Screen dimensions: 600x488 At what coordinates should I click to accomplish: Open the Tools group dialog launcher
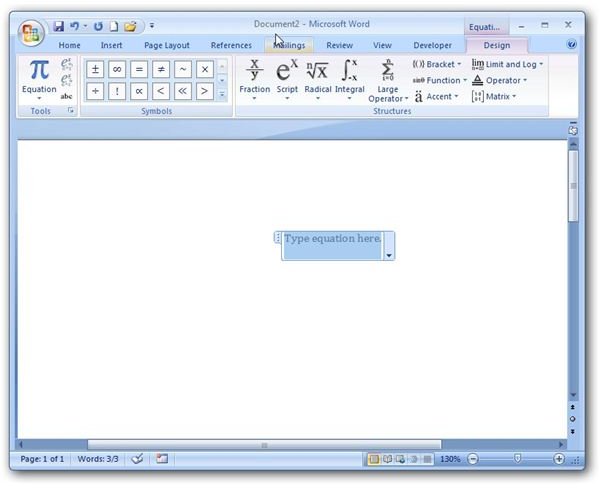pyautogui.click(x=70, y=110)
